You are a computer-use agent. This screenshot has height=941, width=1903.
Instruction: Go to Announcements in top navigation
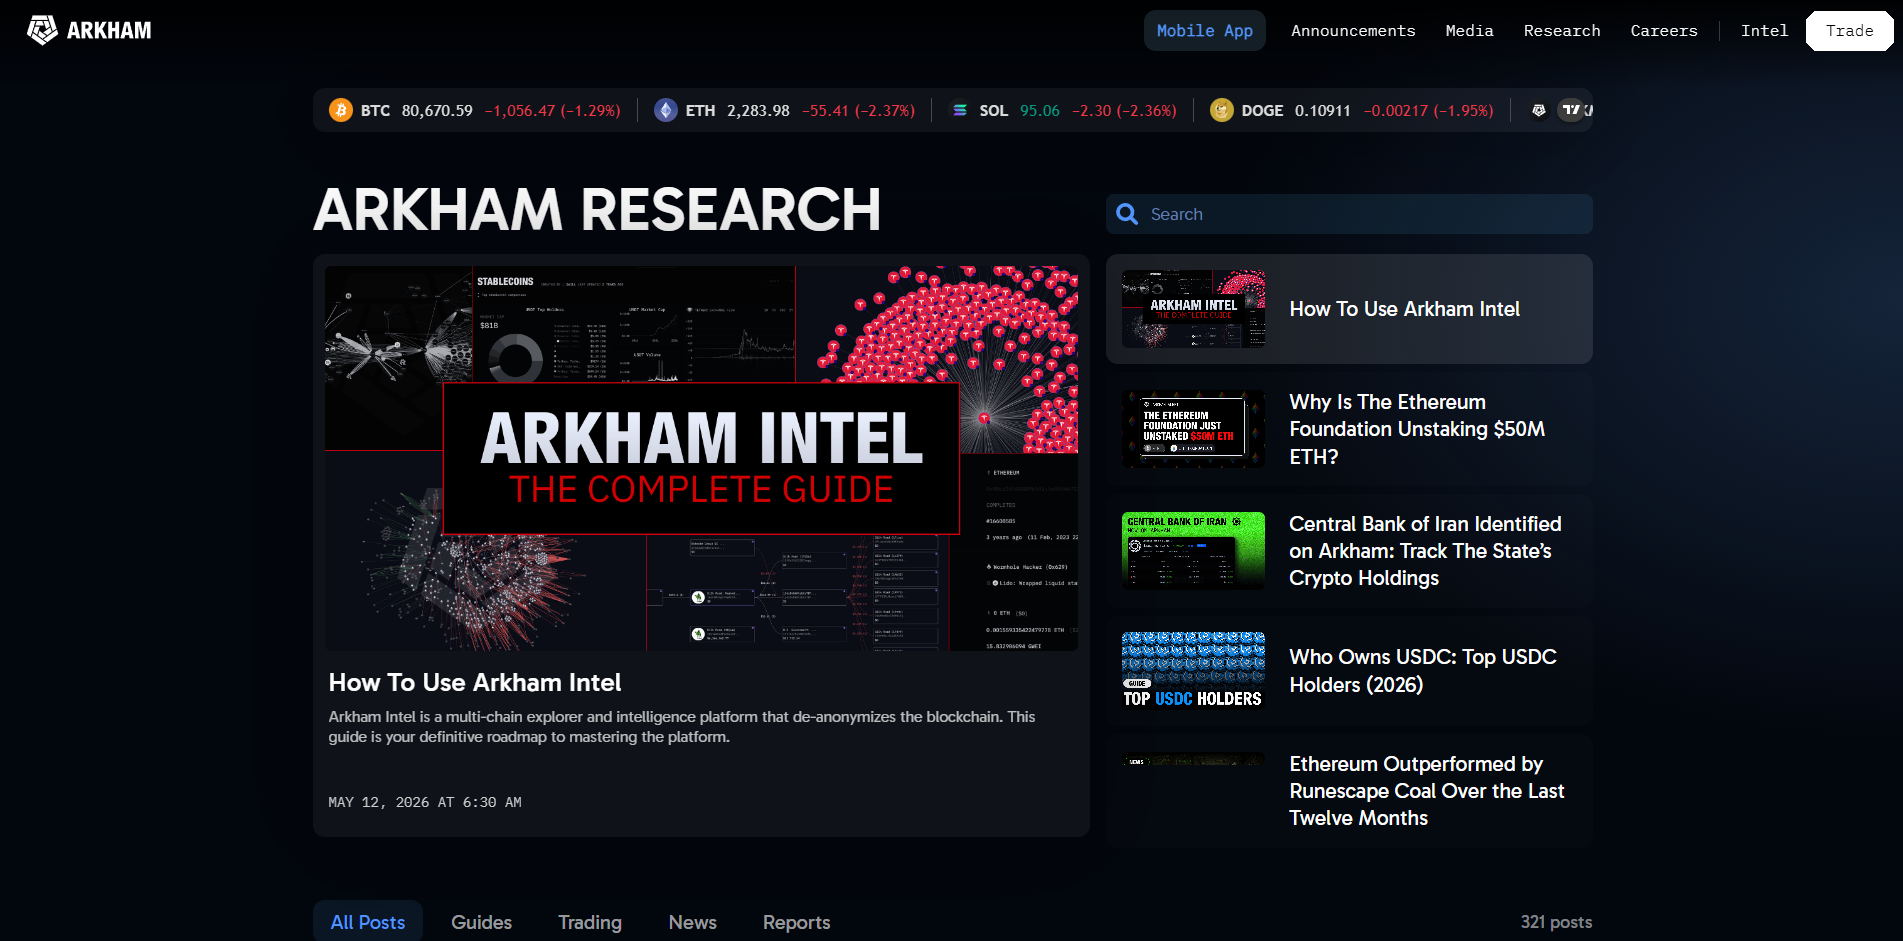(1353, 30)
